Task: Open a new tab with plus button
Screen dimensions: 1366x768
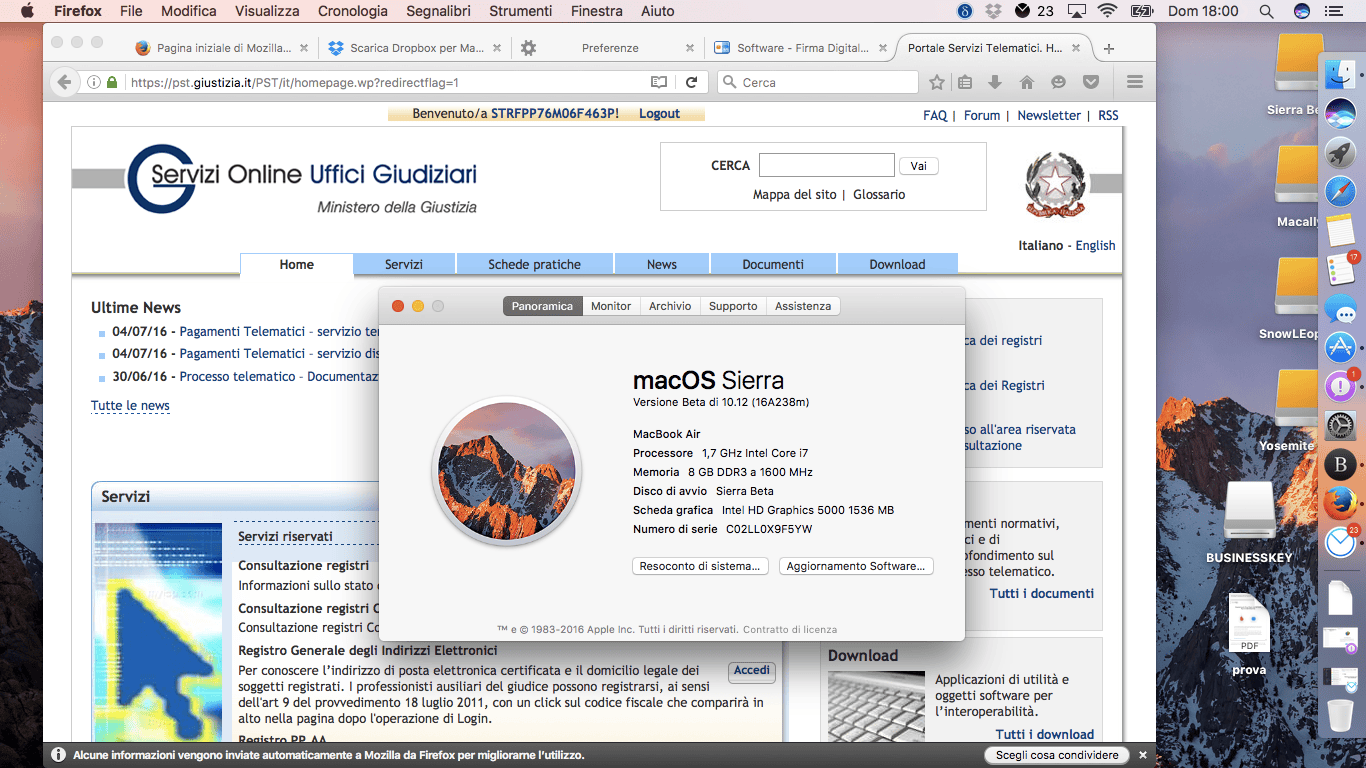Action: [x=1109, y=49]
